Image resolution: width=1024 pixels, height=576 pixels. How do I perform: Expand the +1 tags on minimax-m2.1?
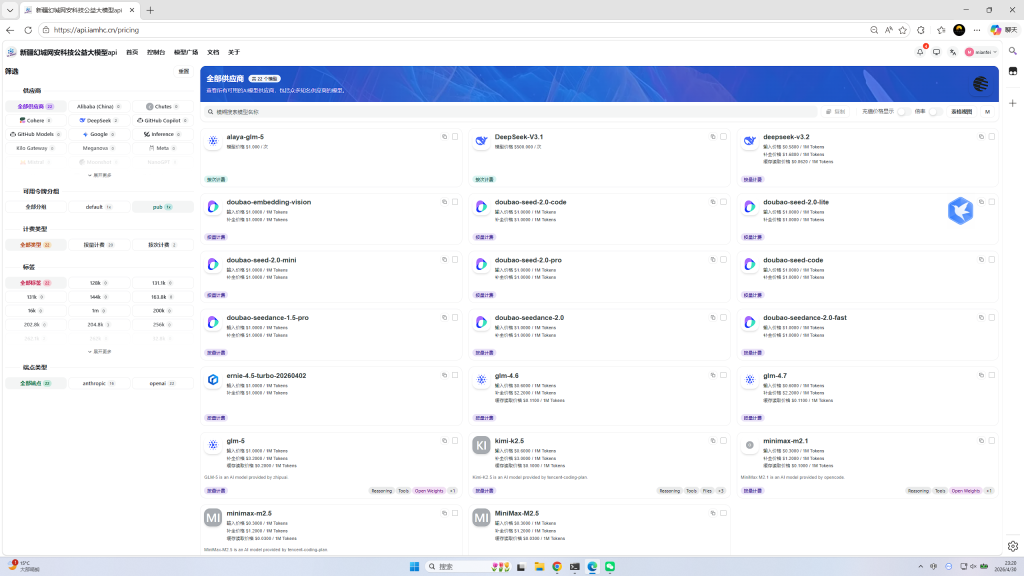(x=989, y=491)
